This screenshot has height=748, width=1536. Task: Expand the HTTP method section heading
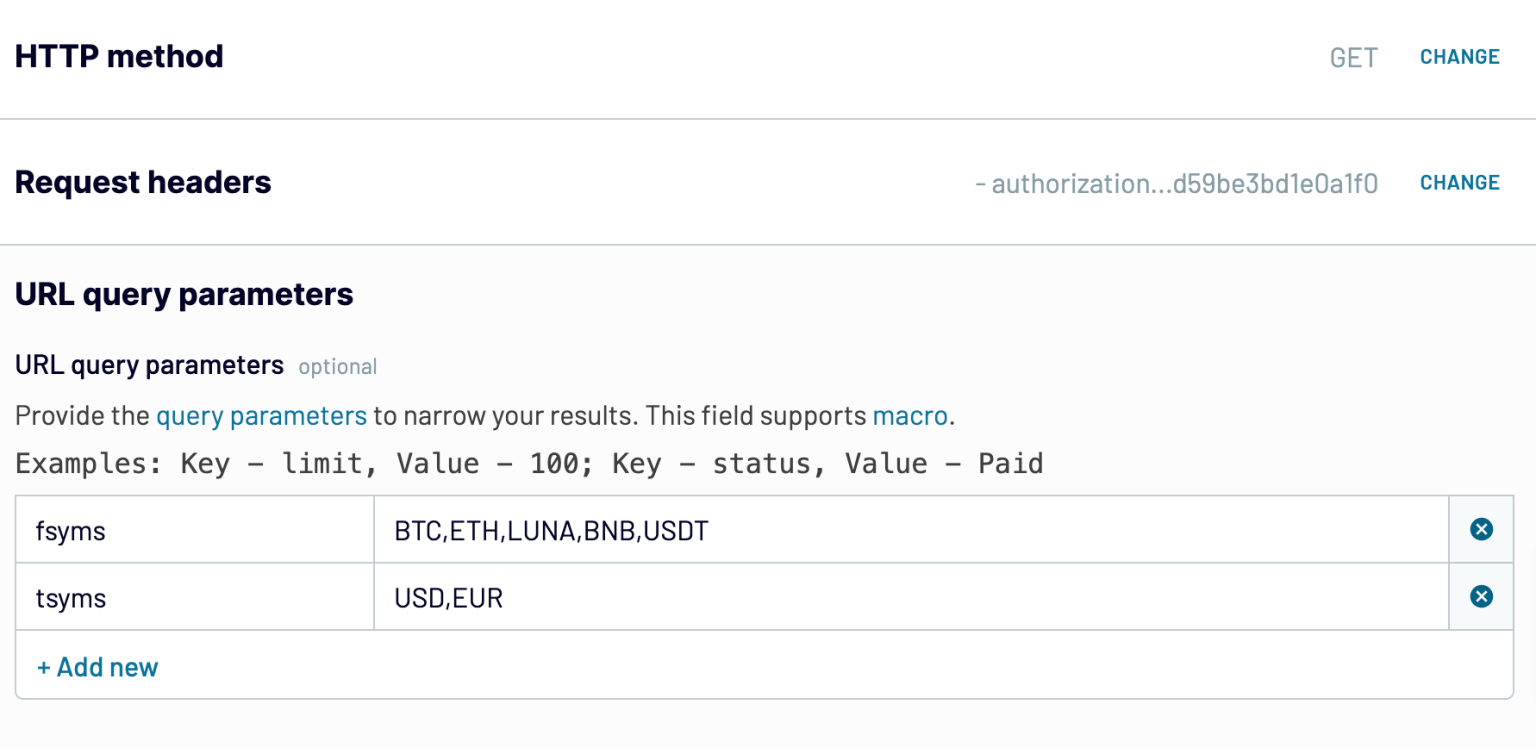tap(119, 57)
